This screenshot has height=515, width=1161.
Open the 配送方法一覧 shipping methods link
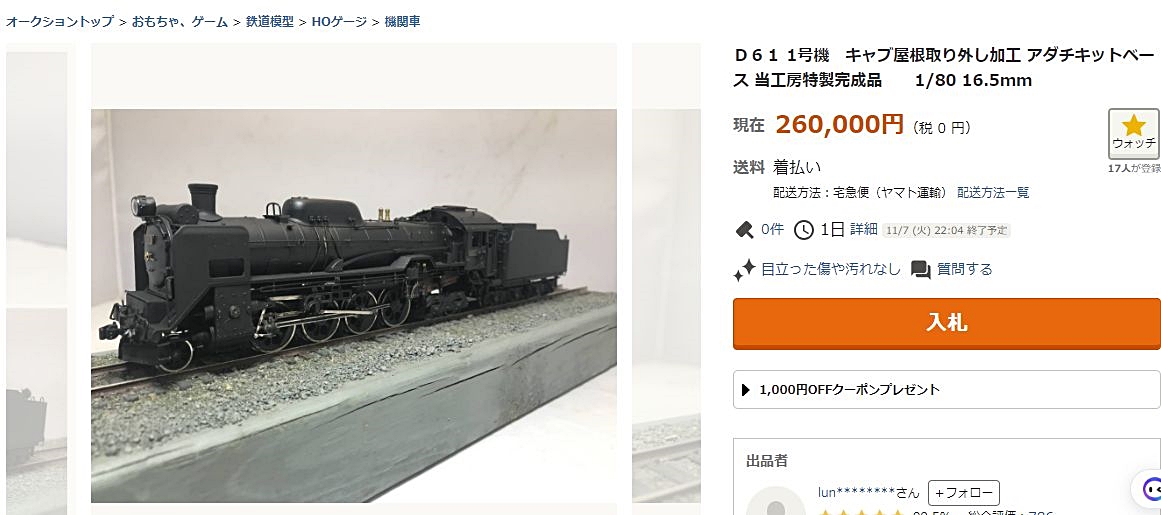(x=993, y=192)
